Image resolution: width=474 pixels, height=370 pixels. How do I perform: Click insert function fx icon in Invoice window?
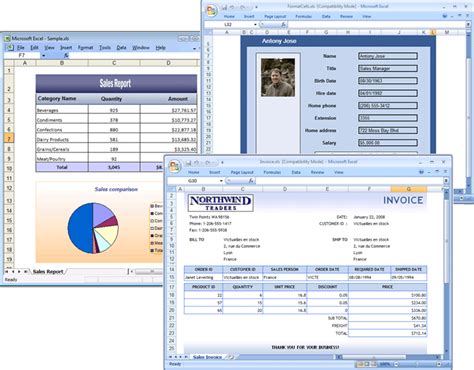pos(251,180)
